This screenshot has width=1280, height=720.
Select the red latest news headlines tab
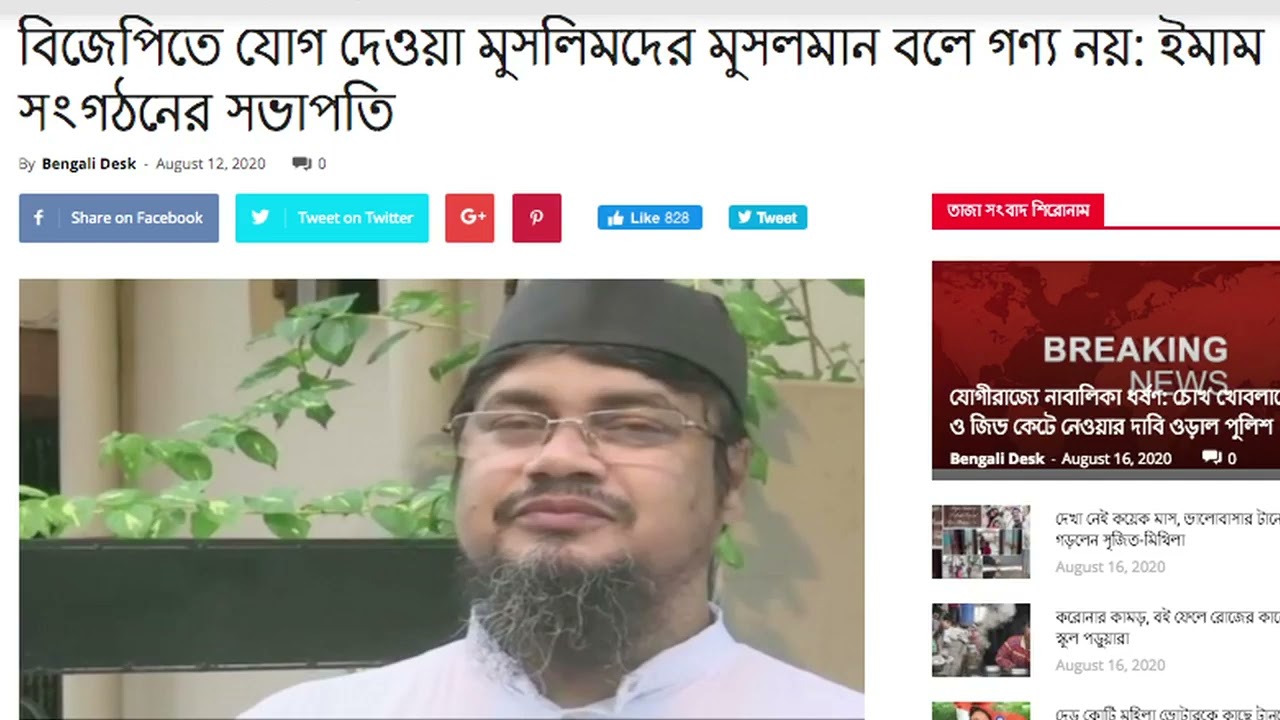point(1018,212)
